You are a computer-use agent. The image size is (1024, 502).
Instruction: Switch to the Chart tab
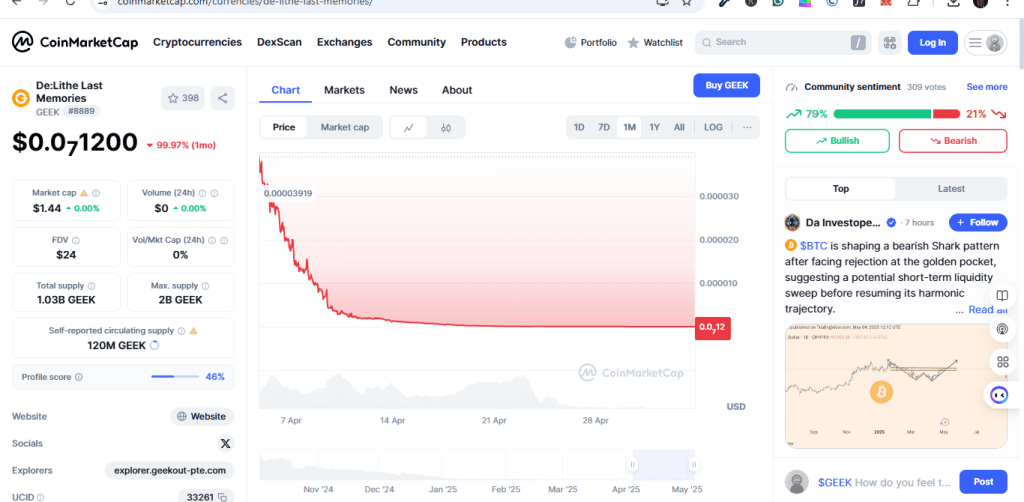point(285,90)
